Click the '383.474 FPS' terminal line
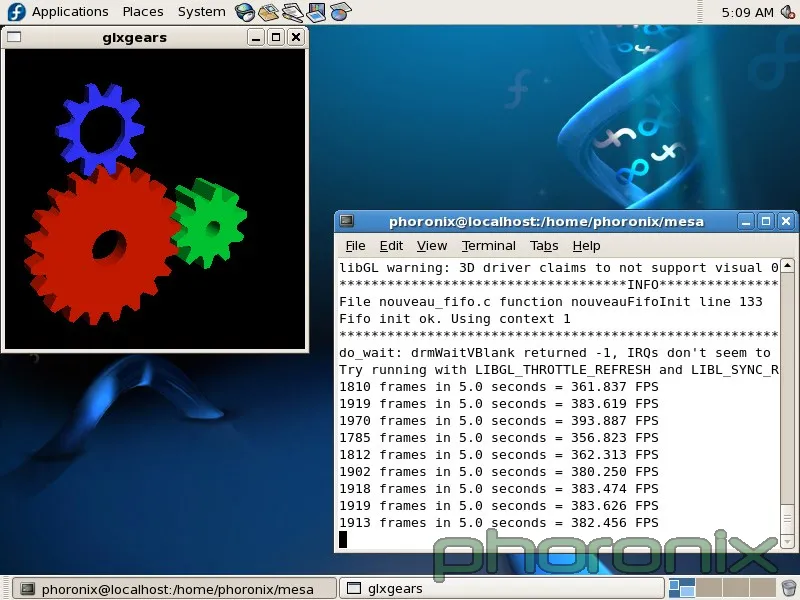 pyautogui.click(x=498, y=489)
